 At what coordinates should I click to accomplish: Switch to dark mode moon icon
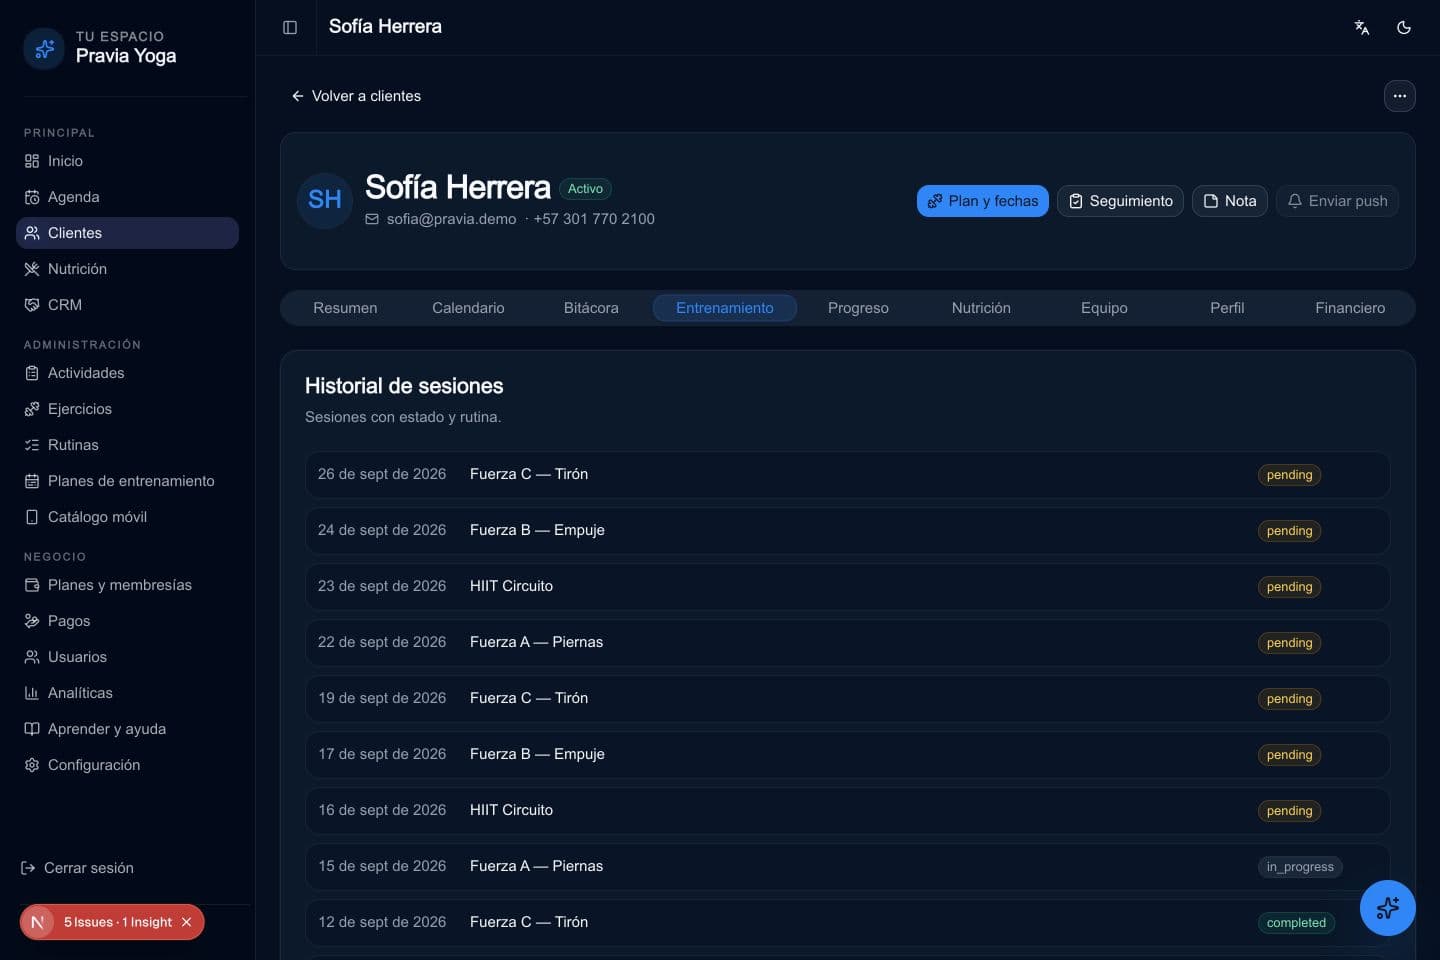1404,27
